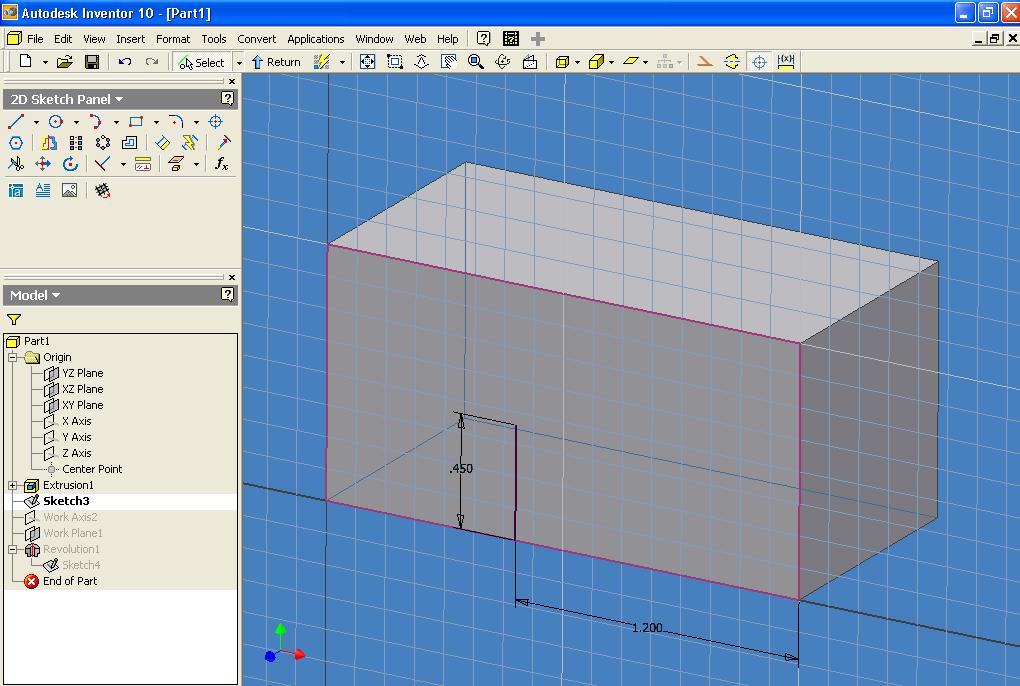Click the magnifier Zoom Selected icon

[476, 62]
